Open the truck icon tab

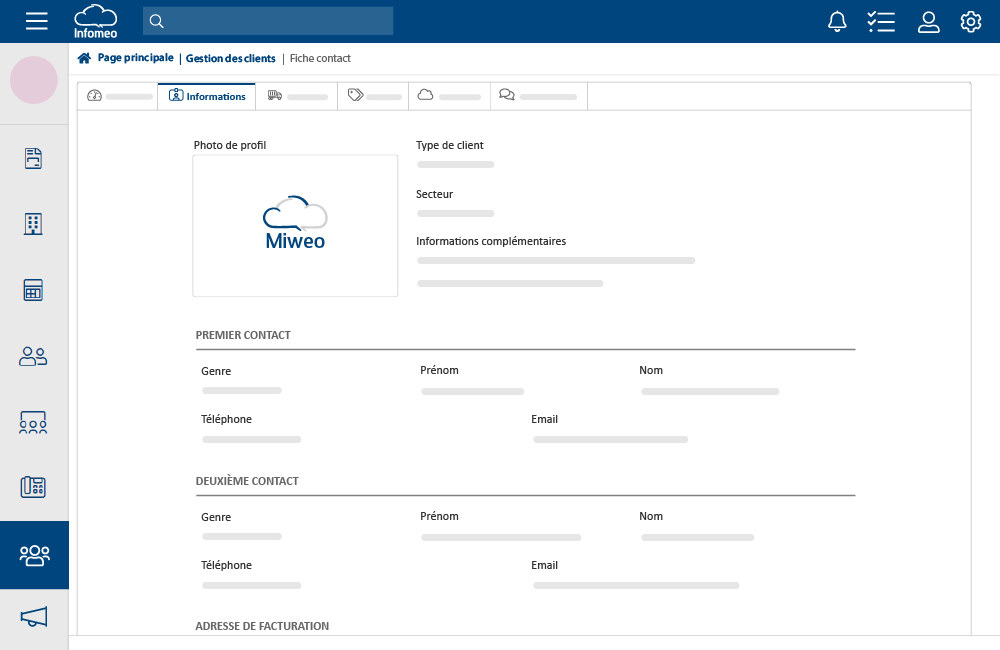(x=296, y=96)
